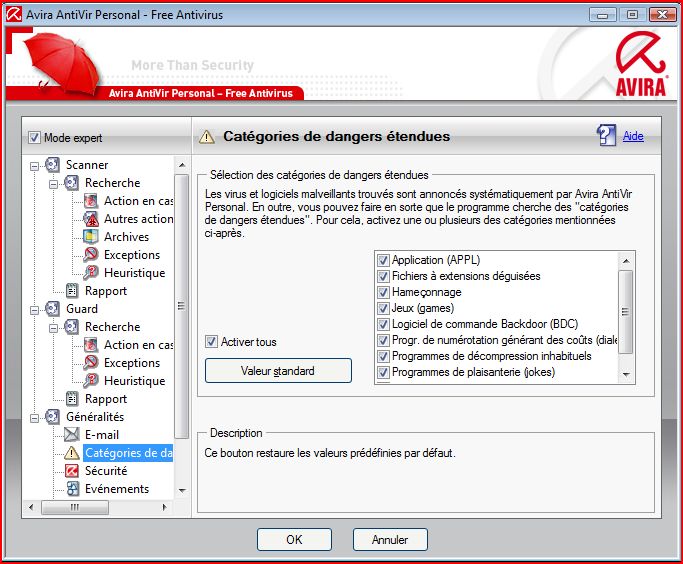Uncheck Programmes de décompression inhabituels
683x564 pixels.
click(383, 356)
